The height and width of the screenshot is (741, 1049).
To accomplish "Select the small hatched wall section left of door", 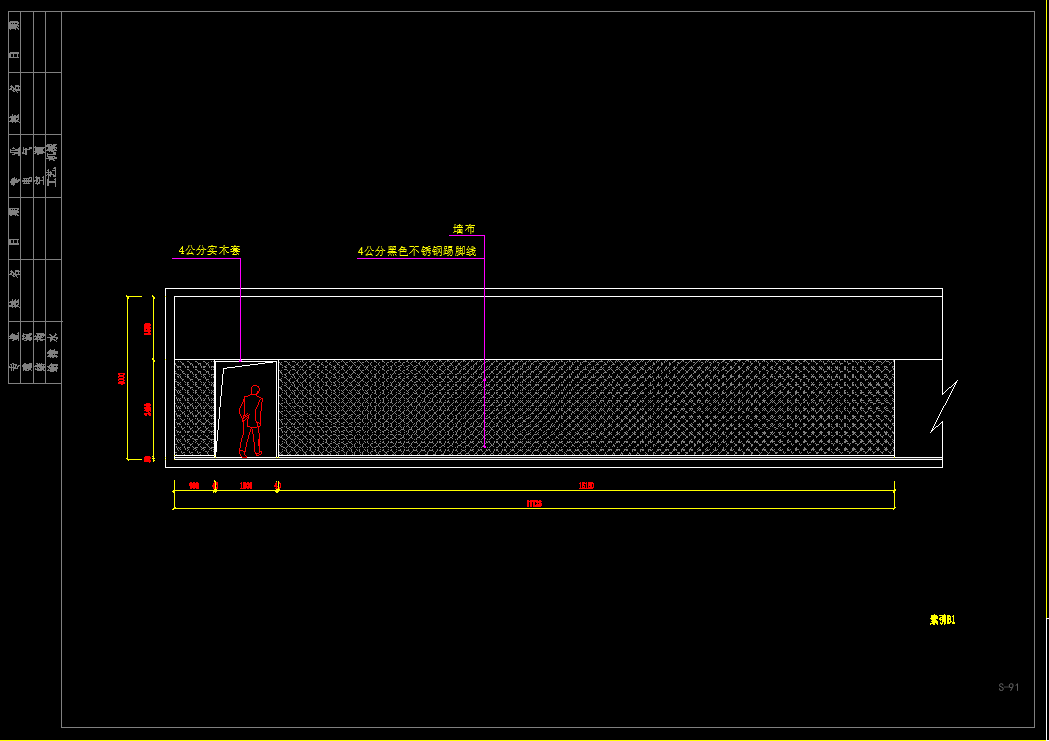I will click(194, 407).
